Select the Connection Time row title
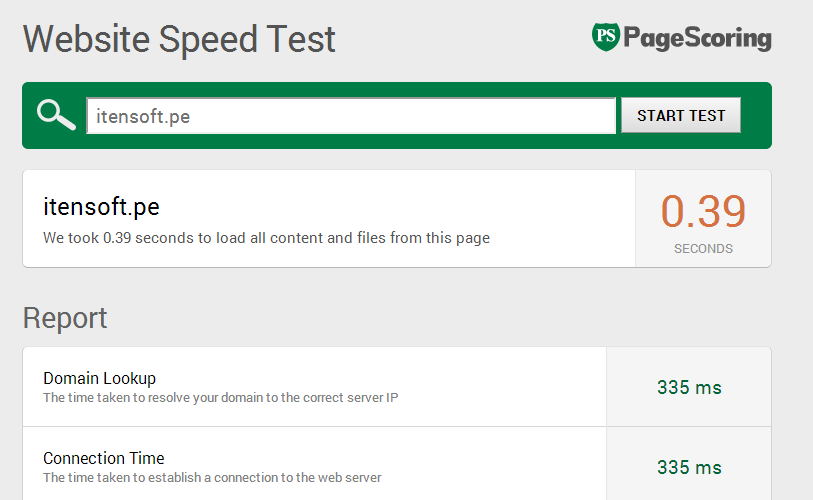The image size is (813, 500). [104, 459]
